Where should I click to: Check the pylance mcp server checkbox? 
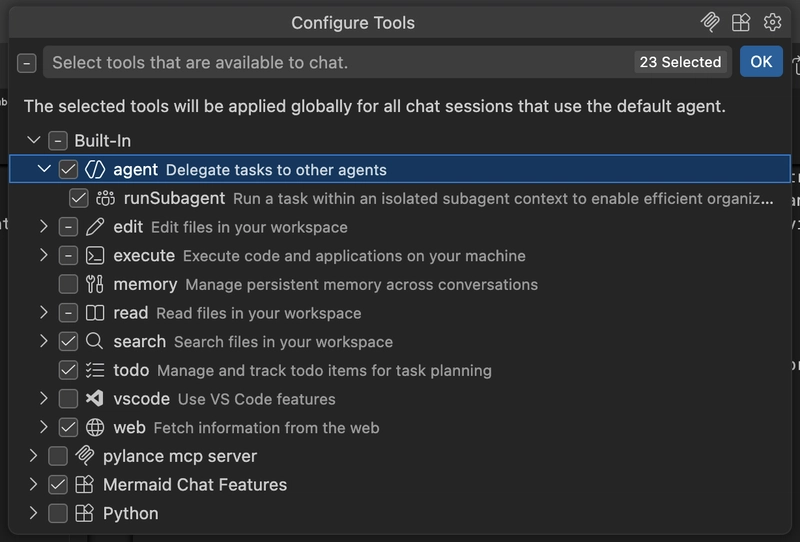pyautogui.click(x=58, y=457)
